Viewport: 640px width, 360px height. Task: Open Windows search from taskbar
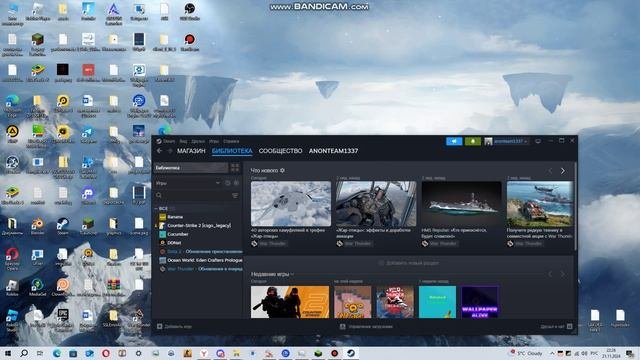(24, 353)
